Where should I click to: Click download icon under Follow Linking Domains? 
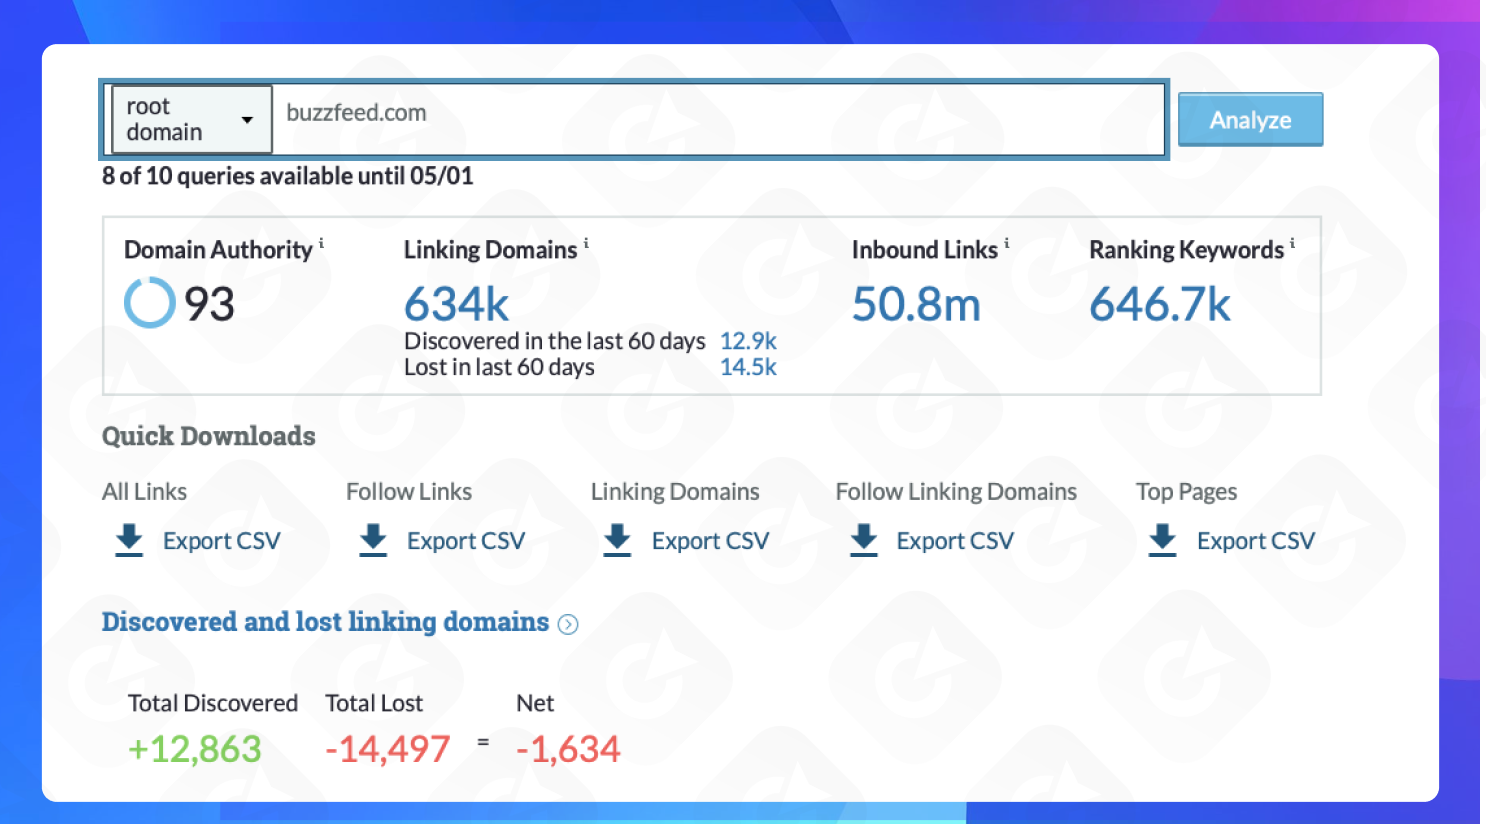point(864,540)
